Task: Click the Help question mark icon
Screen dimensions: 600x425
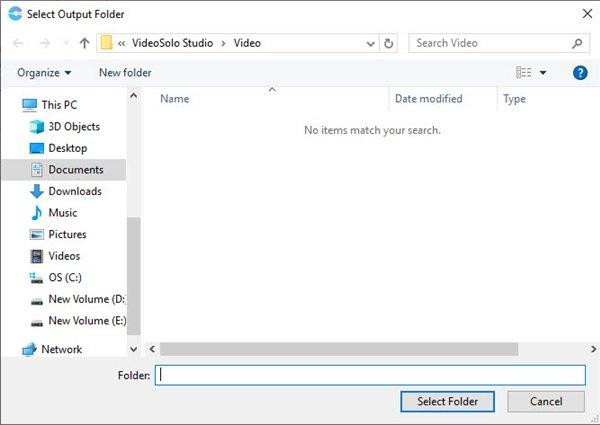Action: [580, 73]
